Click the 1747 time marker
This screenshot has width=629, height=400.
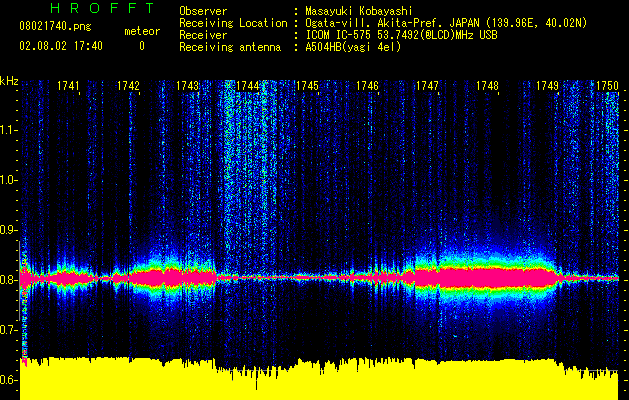tap(427, 86)
